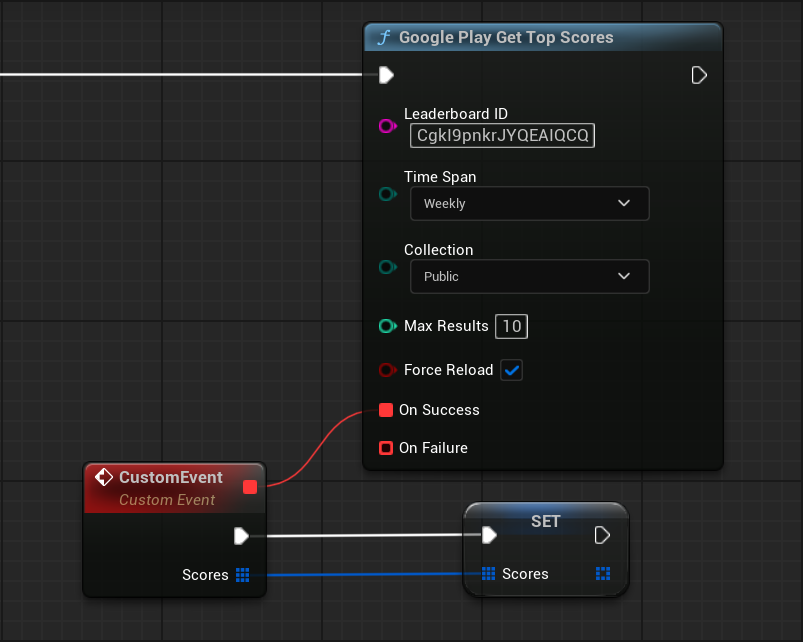Click the Scores output array pin on SET
This screenshot has height=642, width=803.
click(x=603, y=573)
